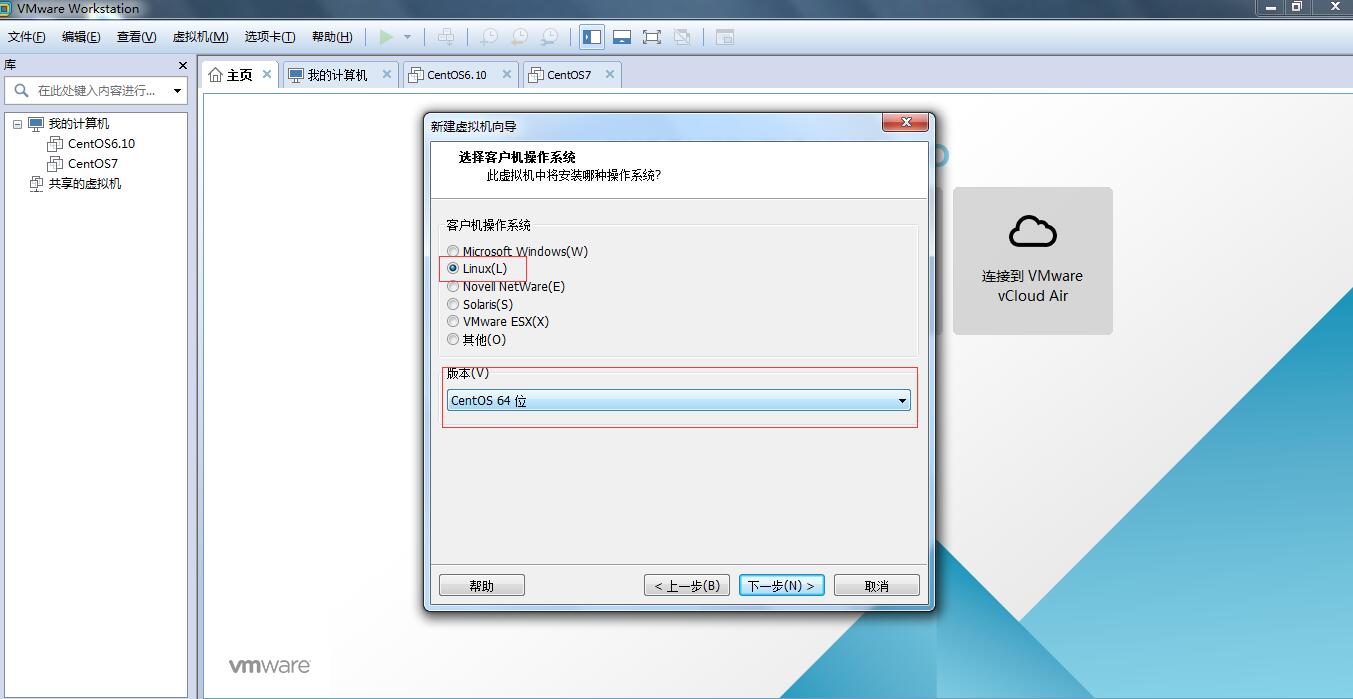The height and width of the screenshot is (699, 1353).
Task: Click the VM icon beside CentOS7 in the tree
Action: coord(55,164)
